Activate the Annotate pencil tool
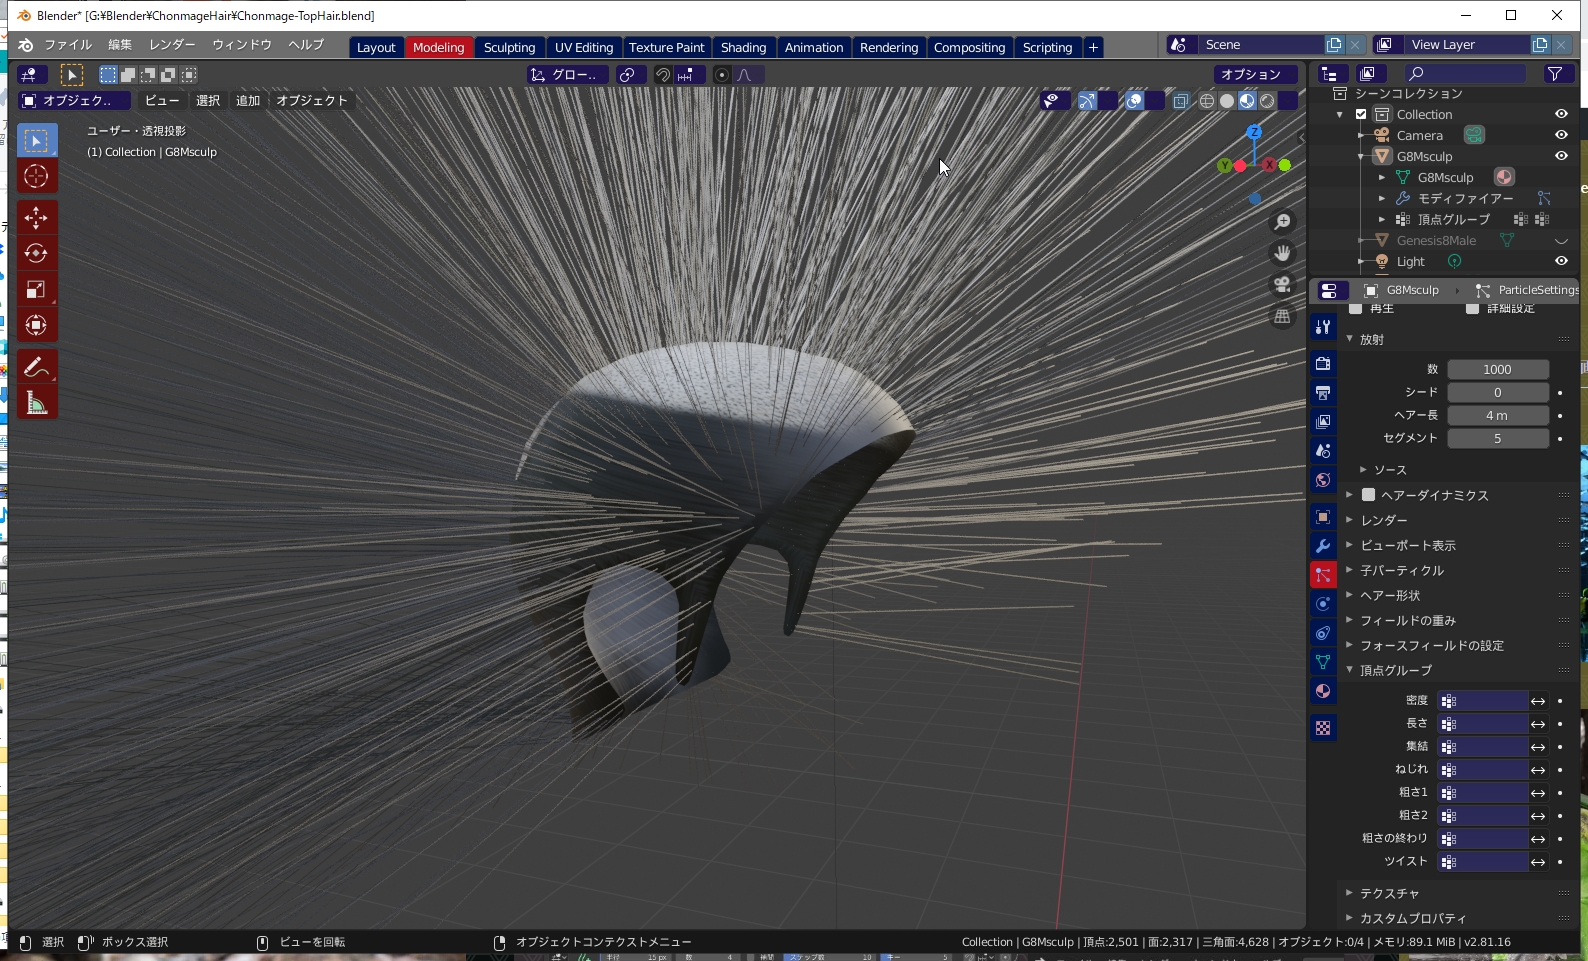This screenshot has height=961, width=1588. [x=36, y=367]
